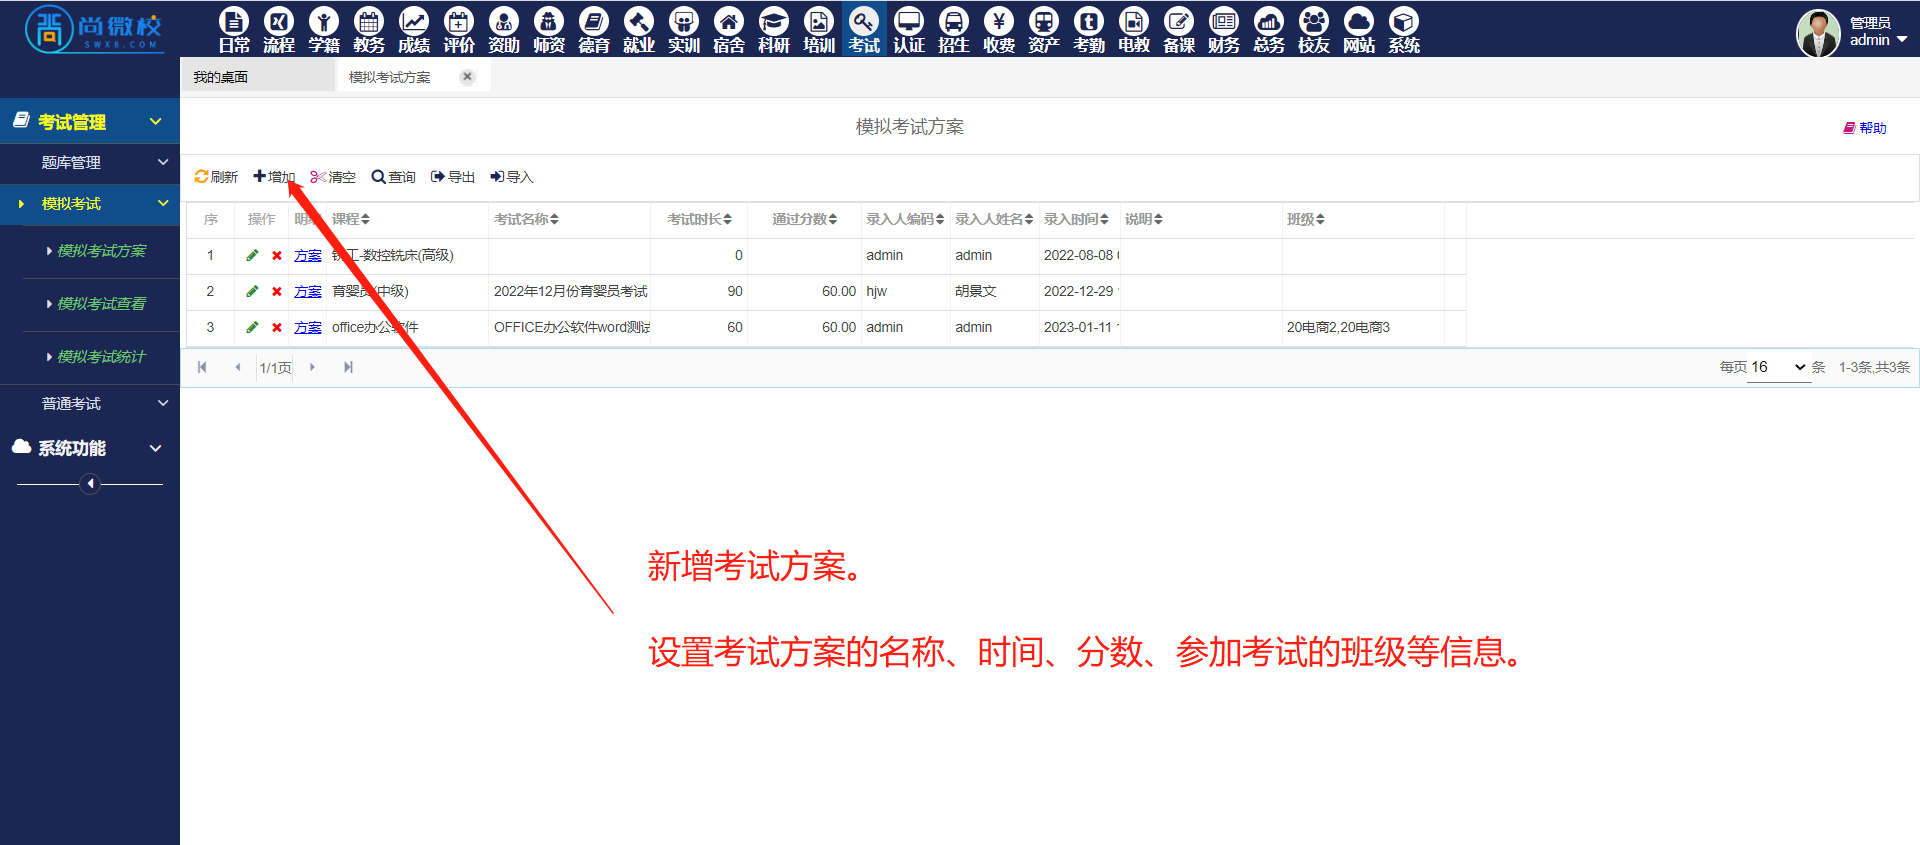Open the 实训 module icon
Viewport: 1920px width, 845px height.
click(x=684, y=29)
